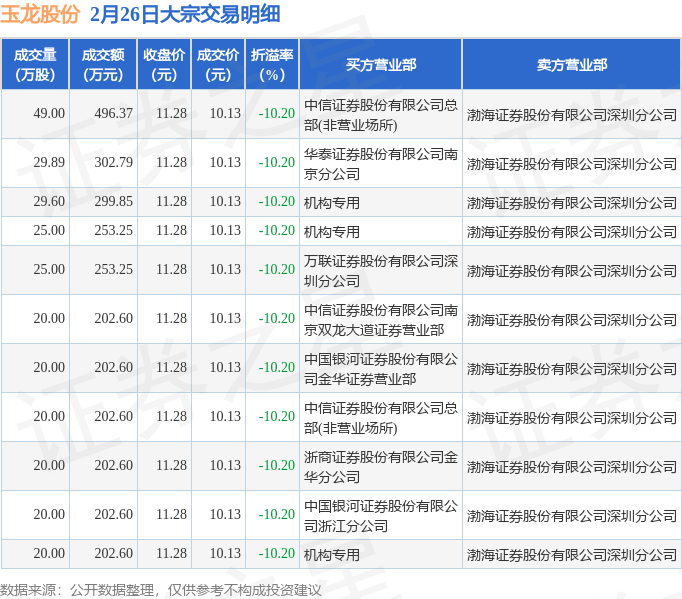Click buyer 中信证券南京双龙大道证券营业部
The image size is (682, 599).
tap(381, 320)
